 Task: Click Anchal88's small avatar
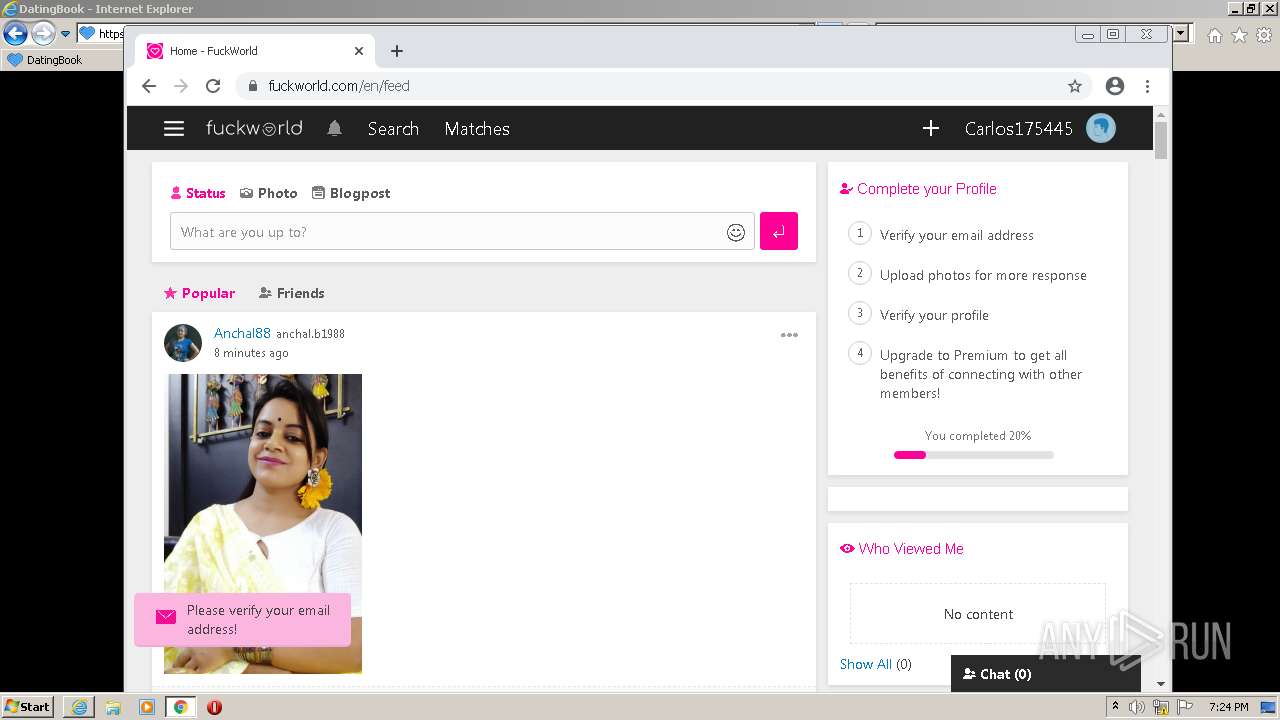coord(183,343)
